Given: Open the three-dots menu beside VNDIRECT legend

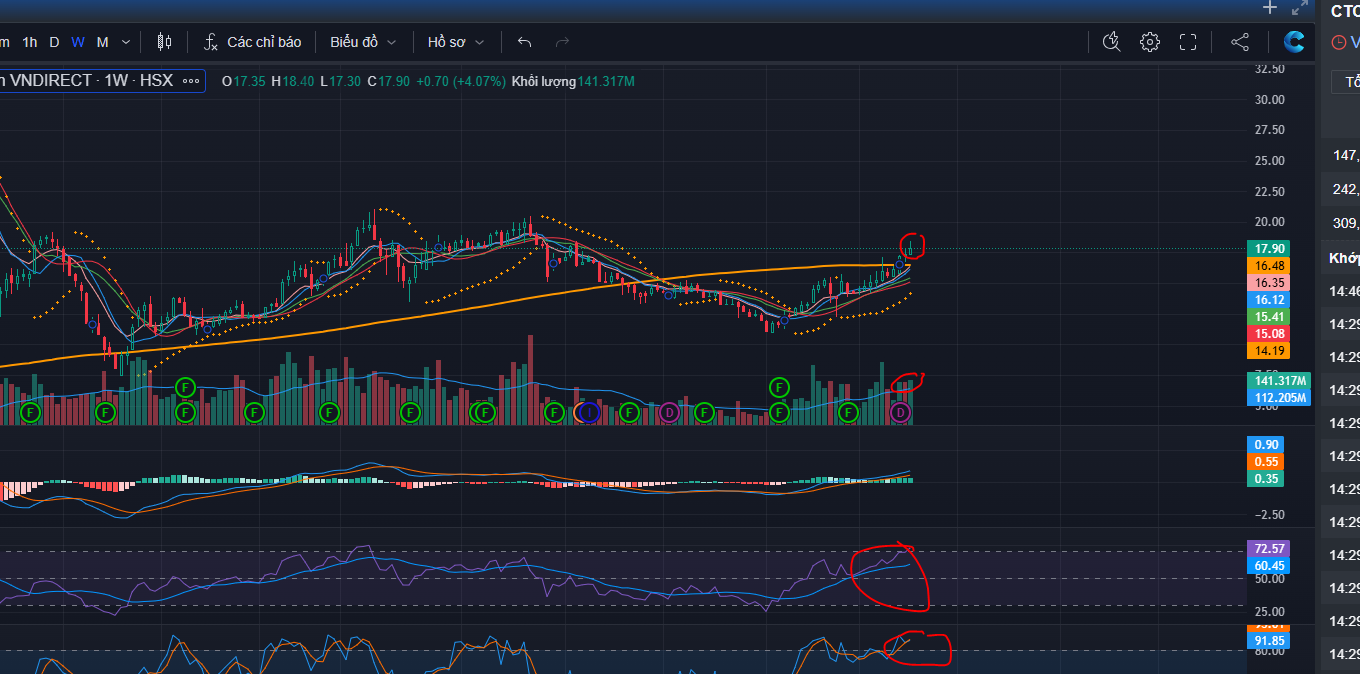Looking at the screenshot, I should coord(190,81).
